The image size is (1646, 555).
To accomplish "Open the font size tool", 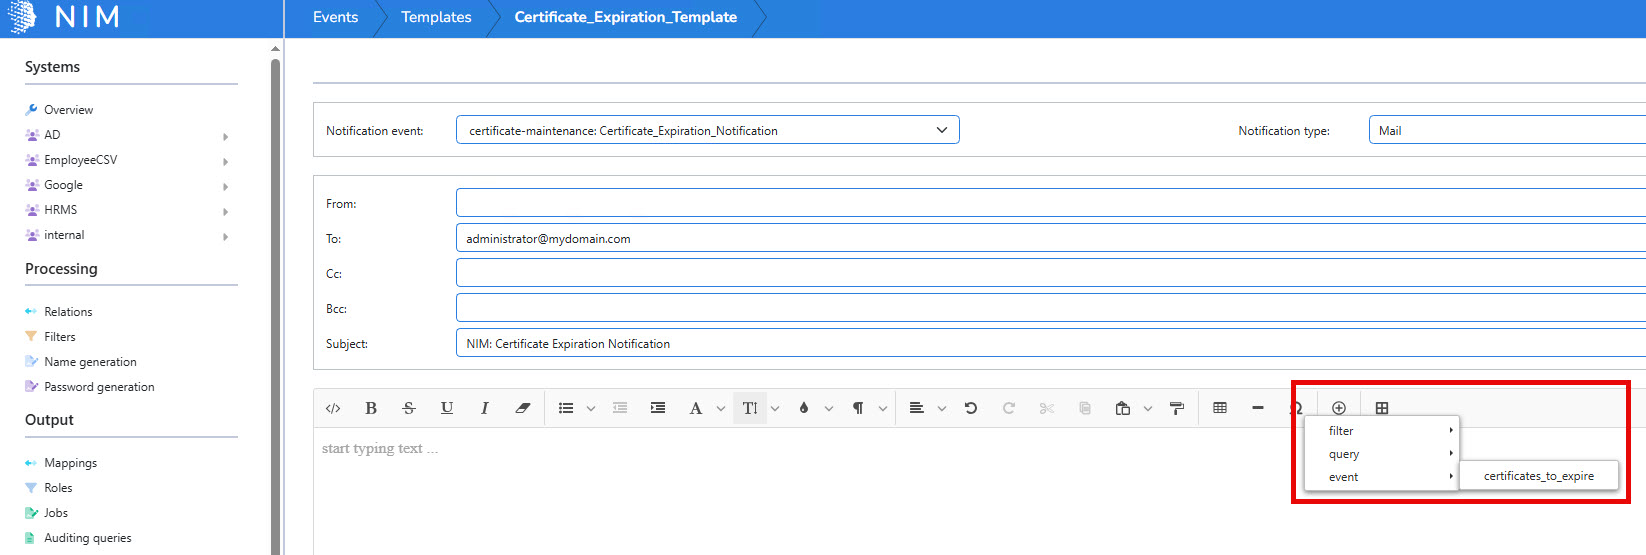I will tap(750, 408).
